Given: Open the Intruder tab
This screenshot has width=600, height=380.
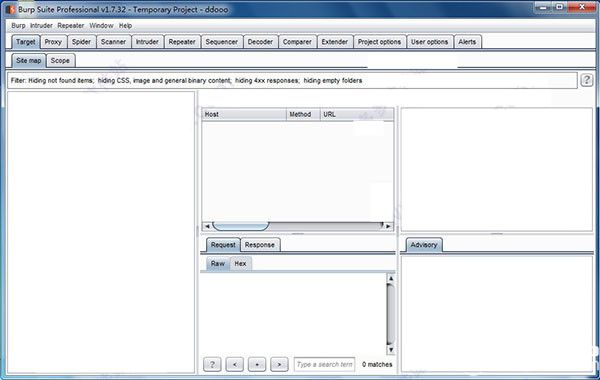Looking at the screenshot, I should point(147,42).
